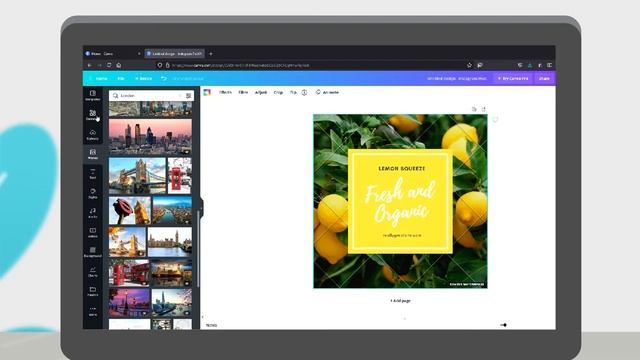Open the Uploads sidebar panel
Screen dimensions: 640x360
(x=93, y=135)
